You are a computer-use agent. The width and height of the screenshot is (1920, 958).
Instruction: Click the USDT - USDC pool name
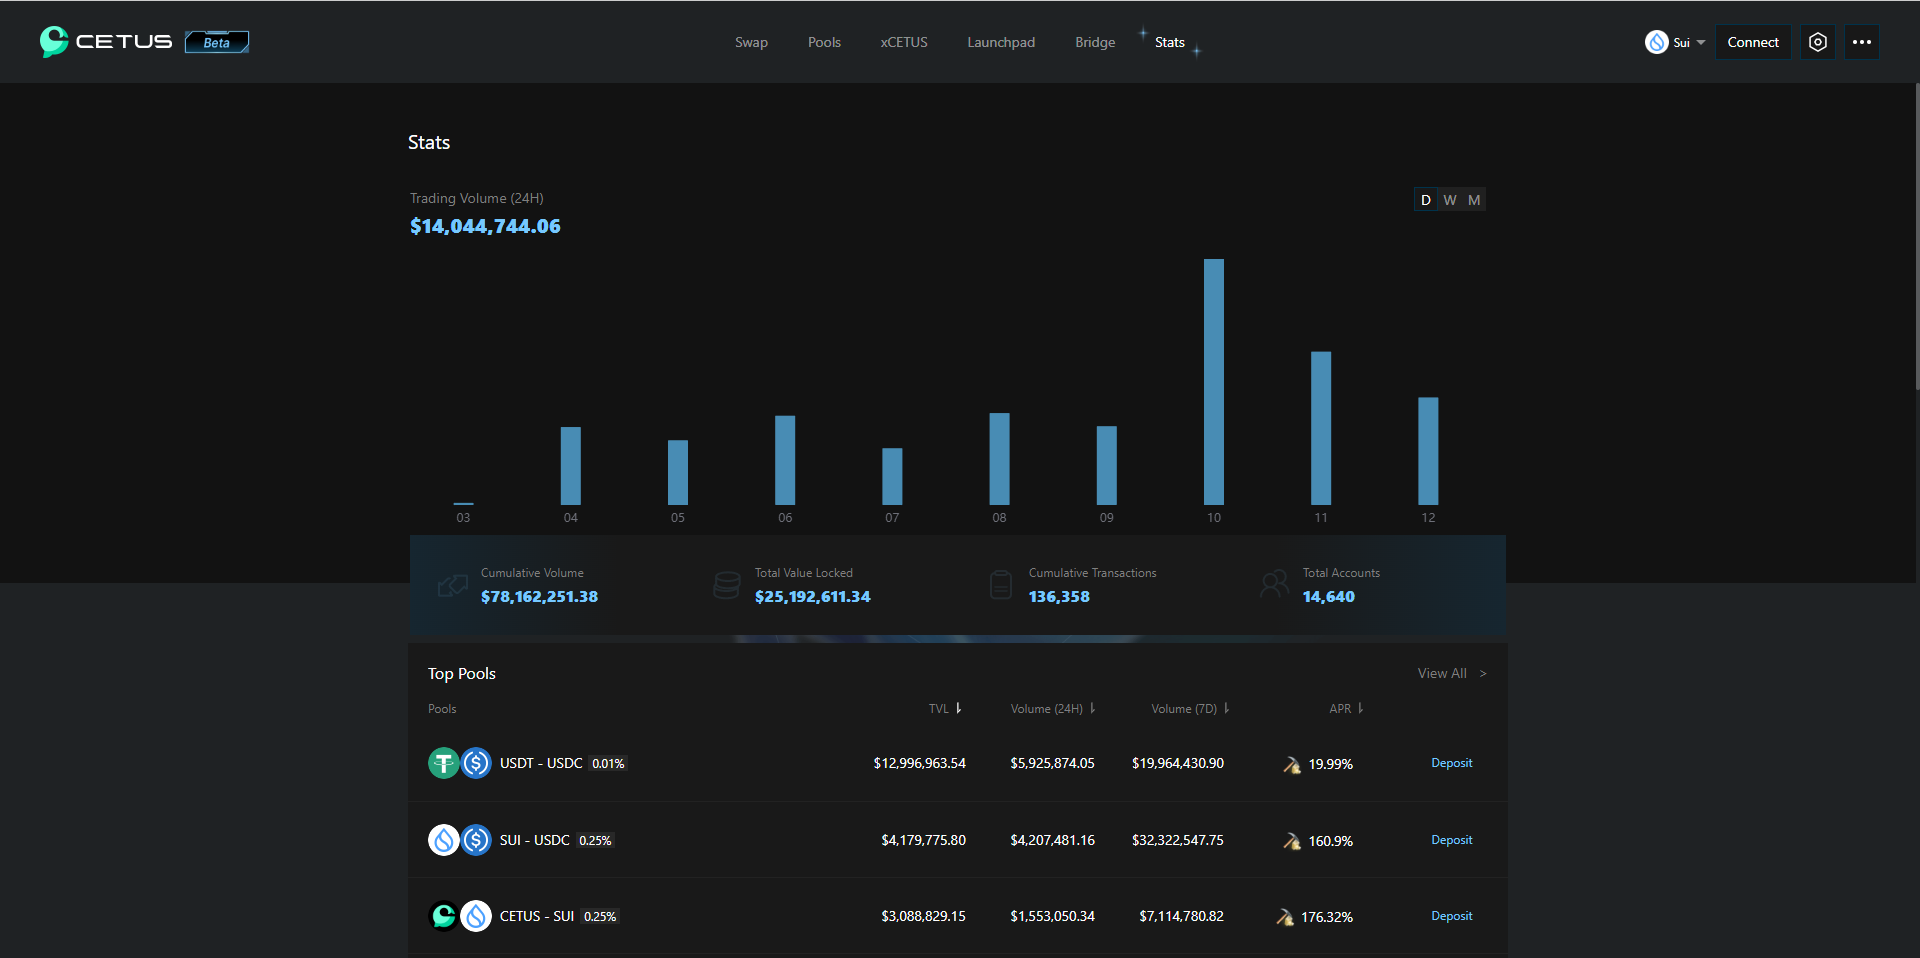541,763
